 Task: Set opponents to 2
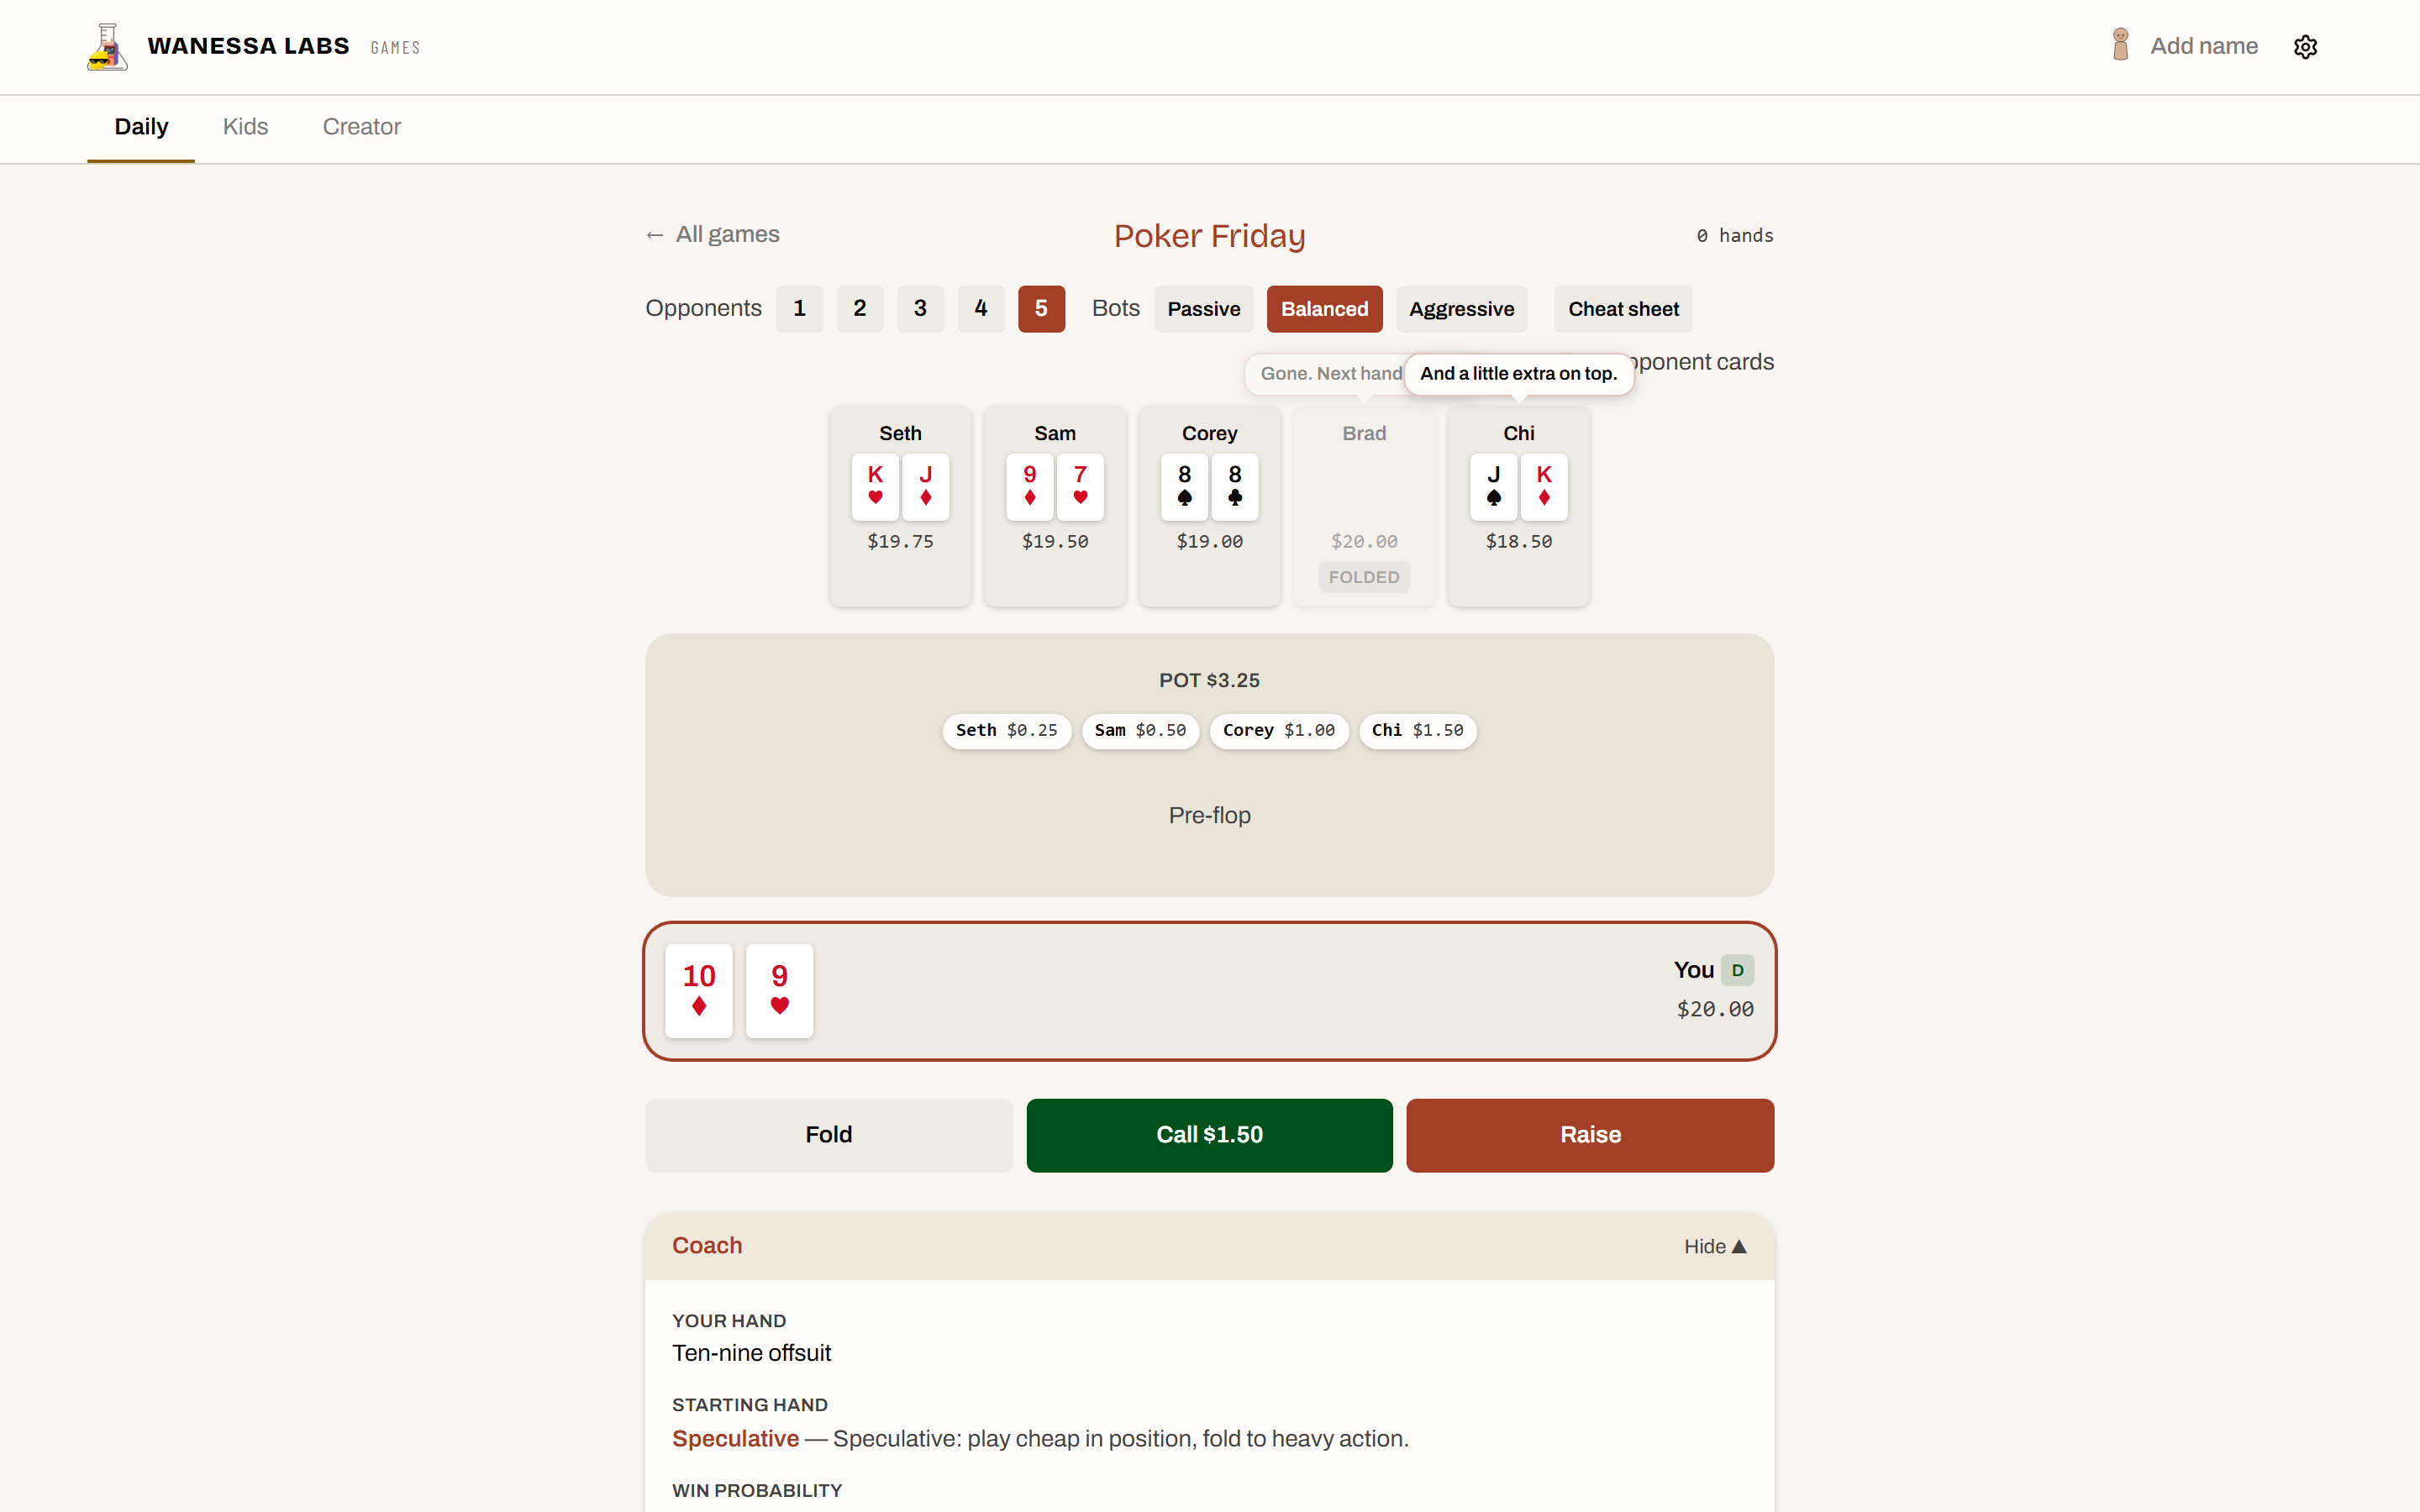860,309
